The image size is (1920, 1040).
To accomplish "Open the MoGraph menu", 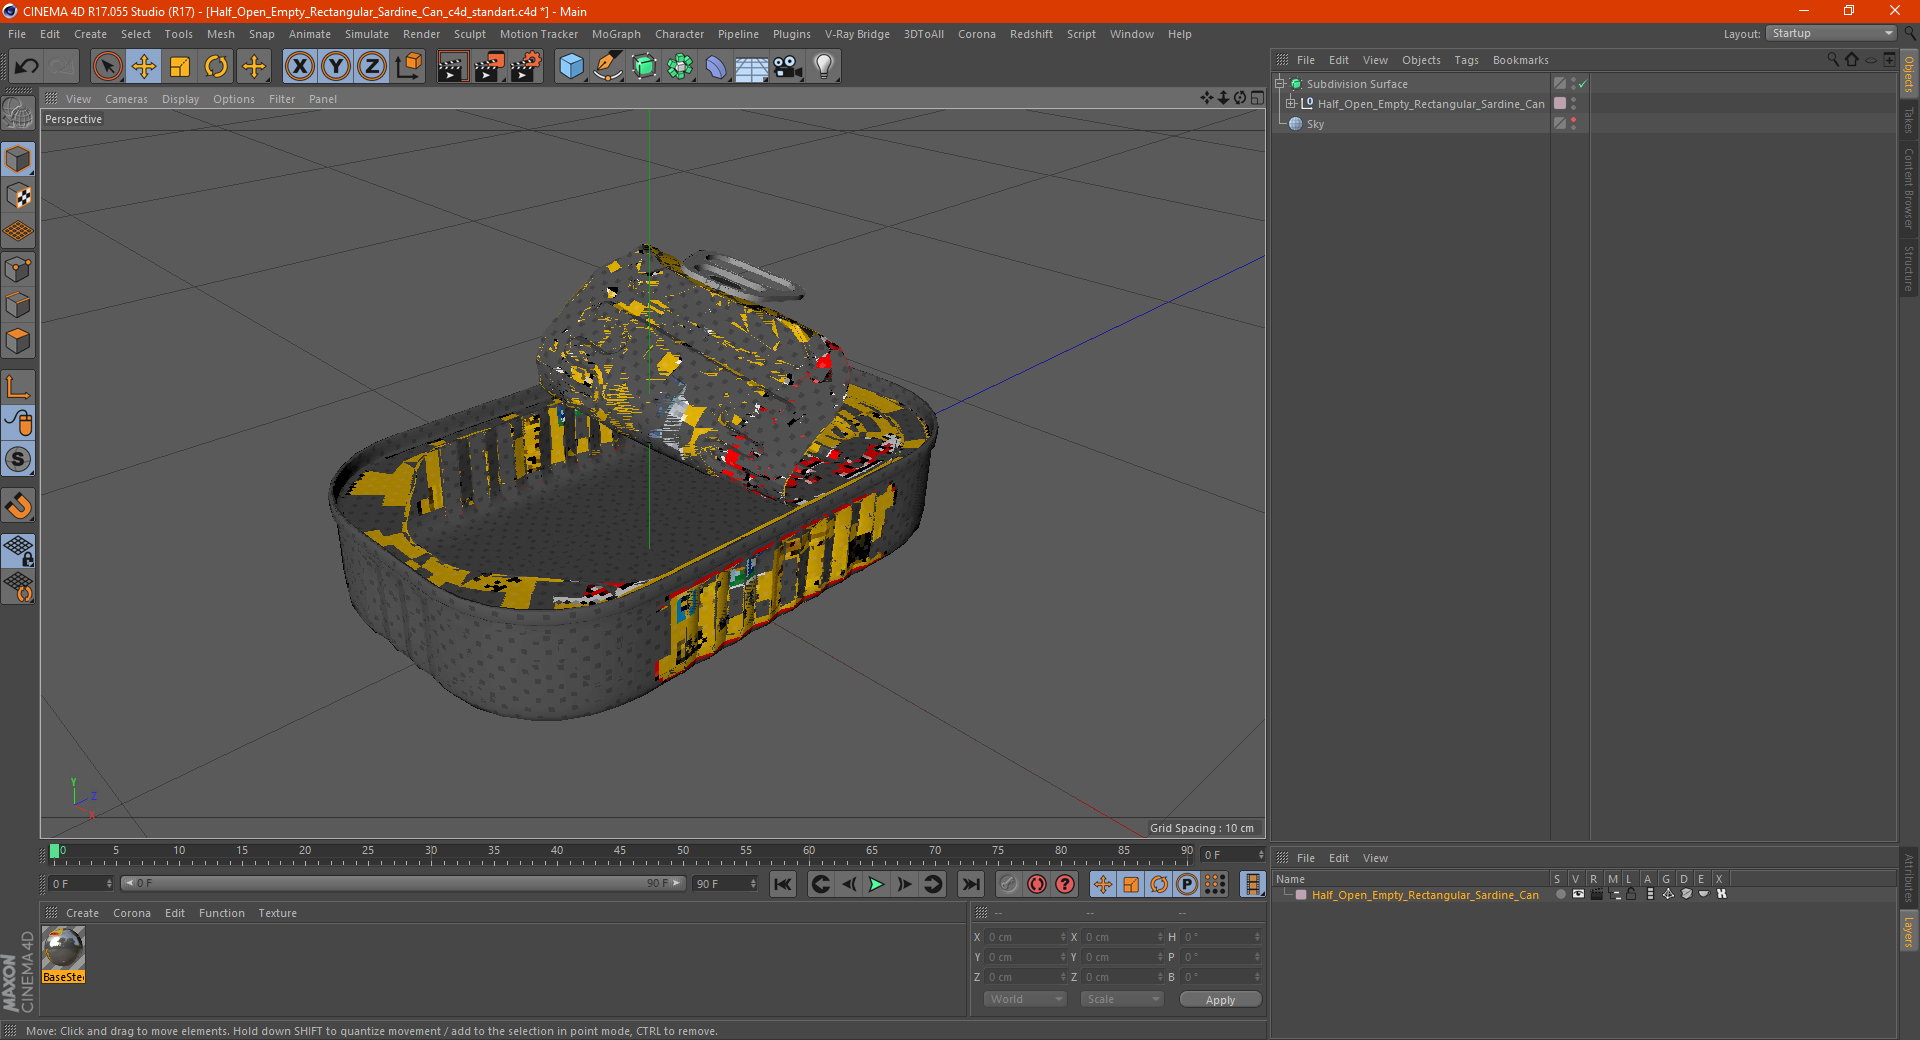I will tap(616, 34).
